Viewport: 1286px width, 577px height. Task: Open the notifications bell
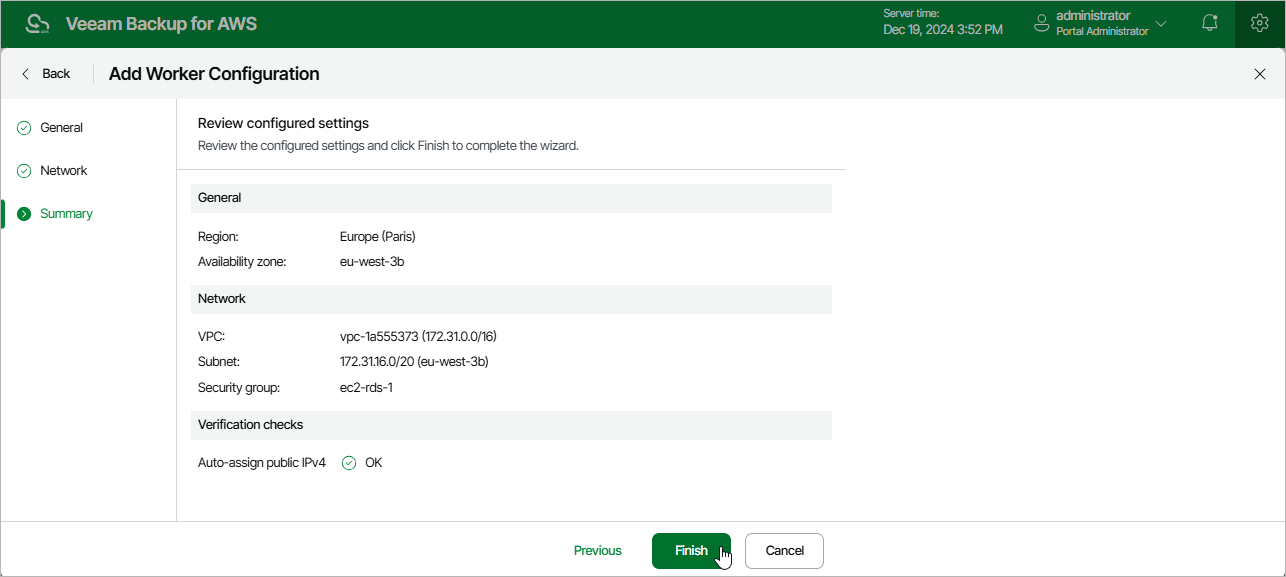click(x=1210, y=24)
